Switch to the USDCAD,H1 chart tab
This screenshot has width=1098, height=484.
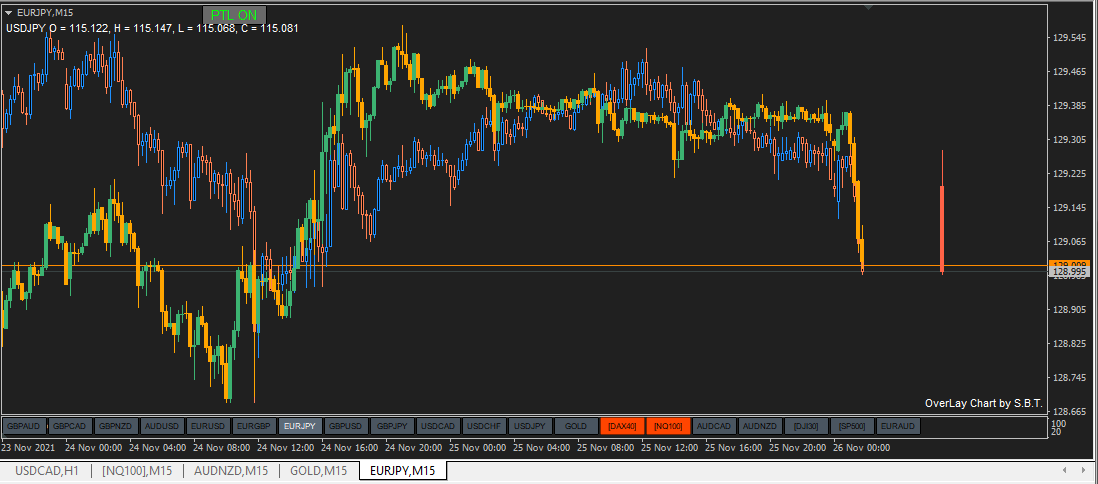tap(46, 471)
